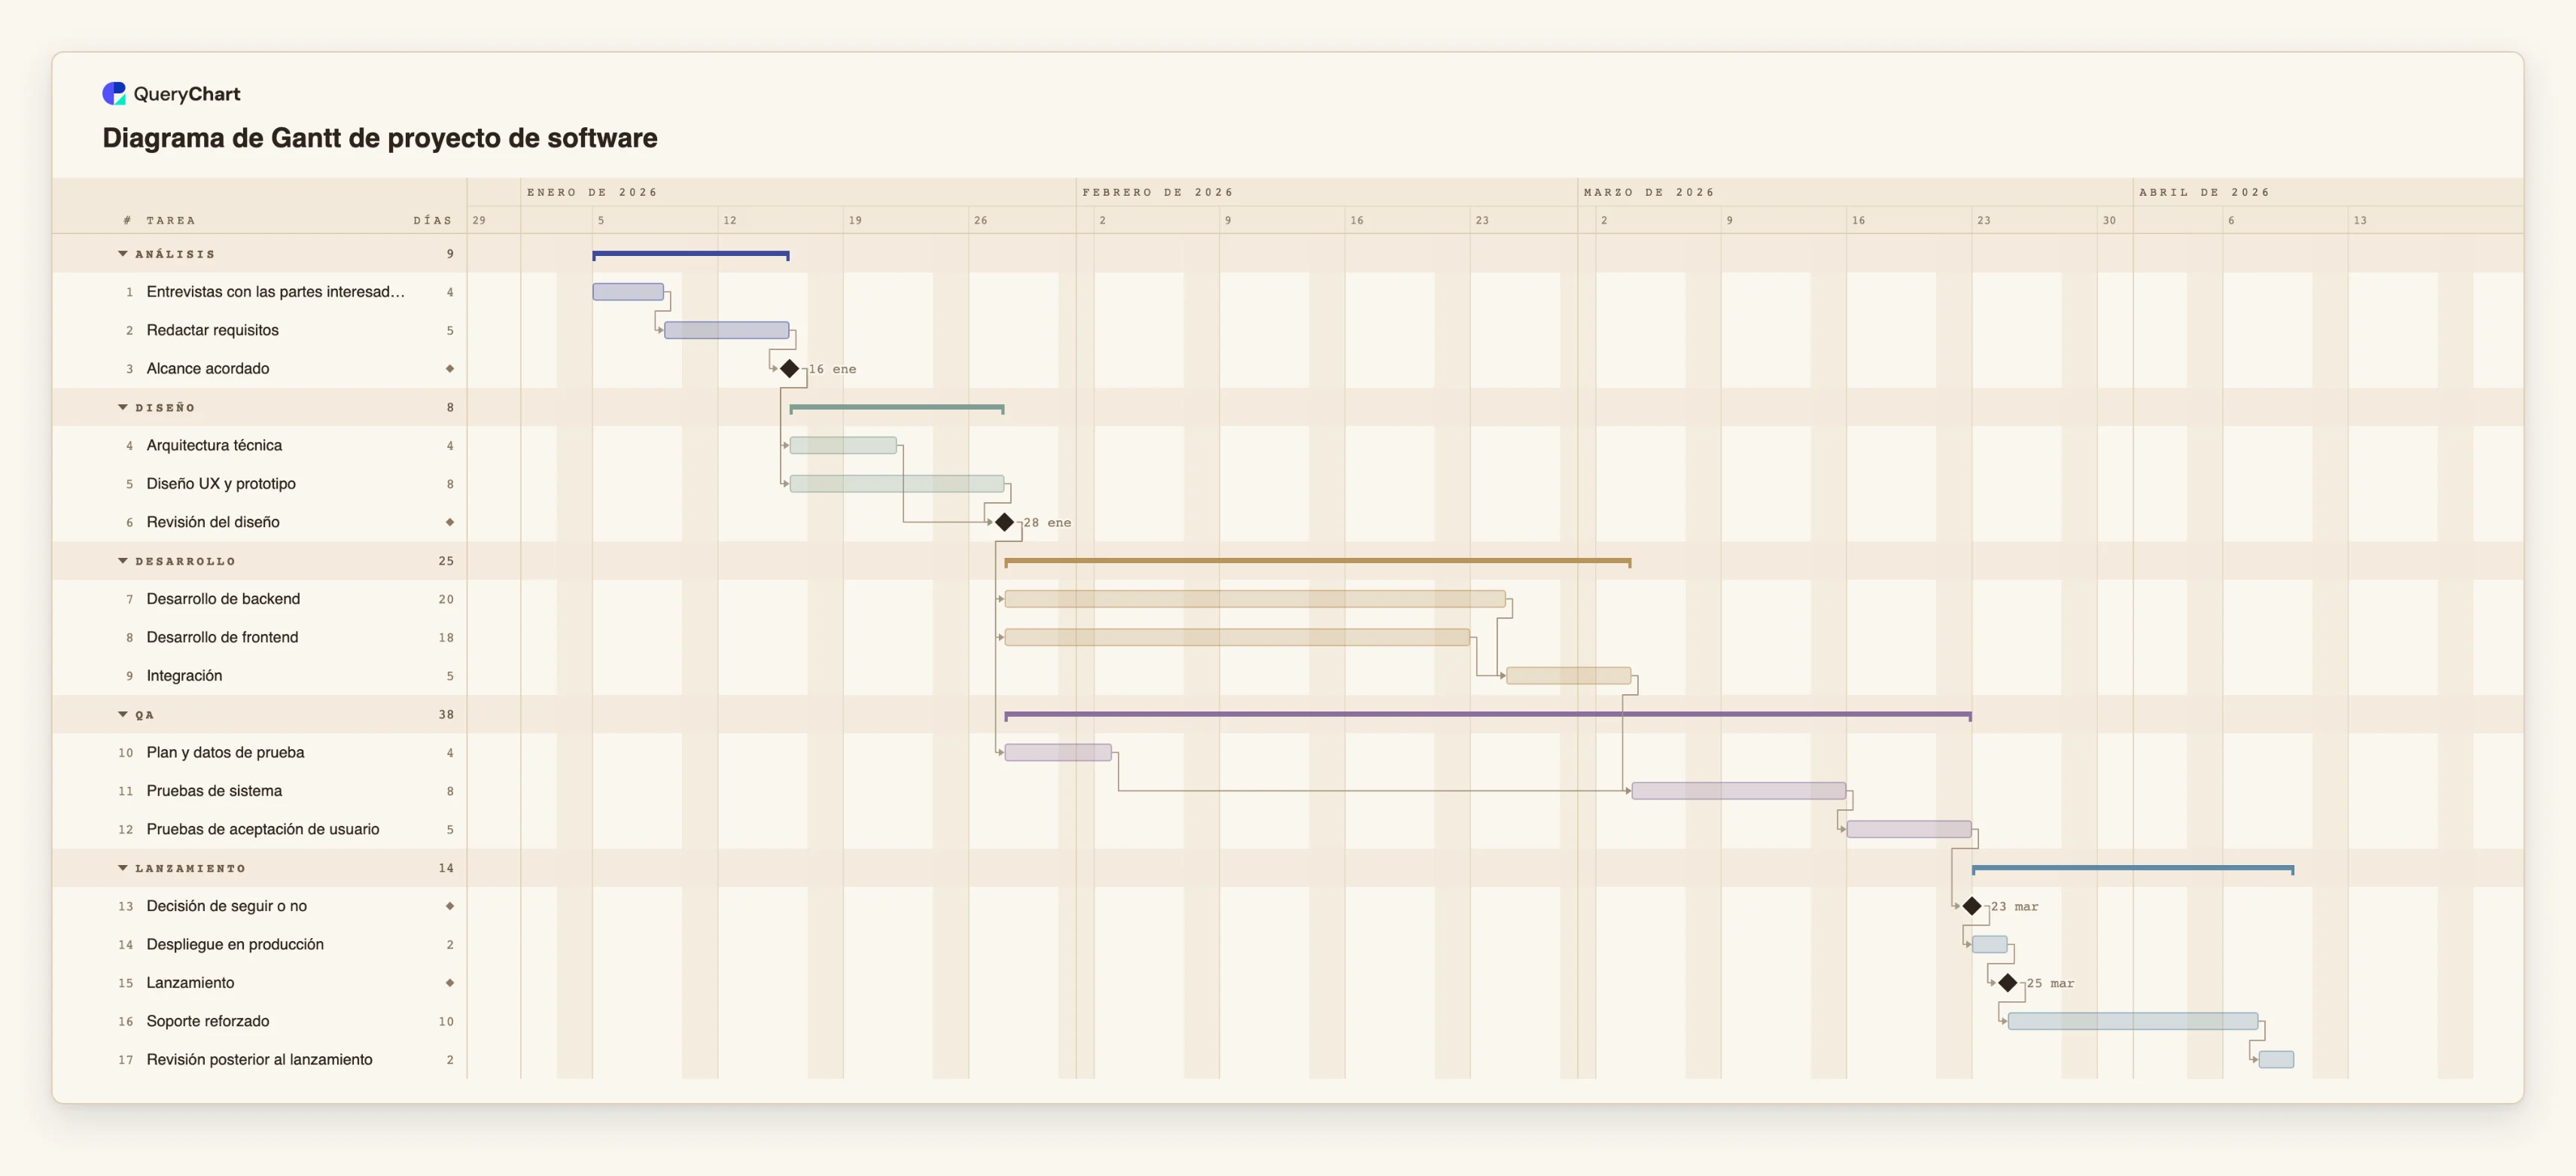Click the 'ENERO DE 2026' month header

(592, 192)
